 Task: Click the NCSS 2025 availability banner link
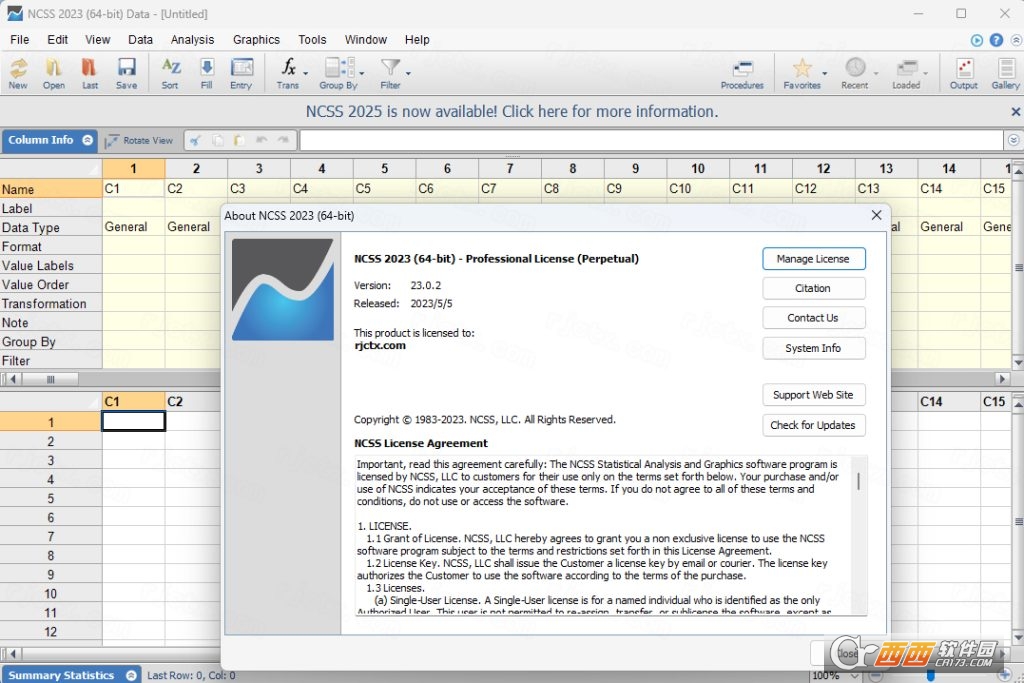(512, 112)
